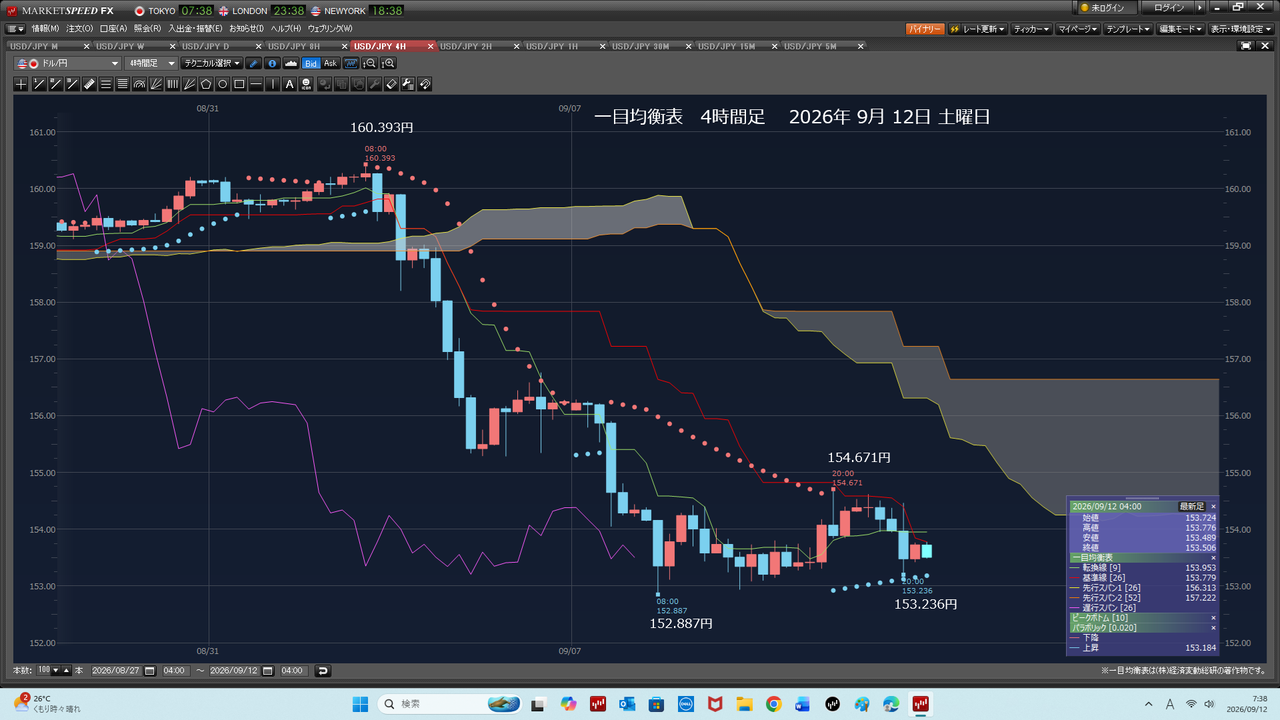
Task: Click the ログイン button
Action: click(x=1169, y=8)
